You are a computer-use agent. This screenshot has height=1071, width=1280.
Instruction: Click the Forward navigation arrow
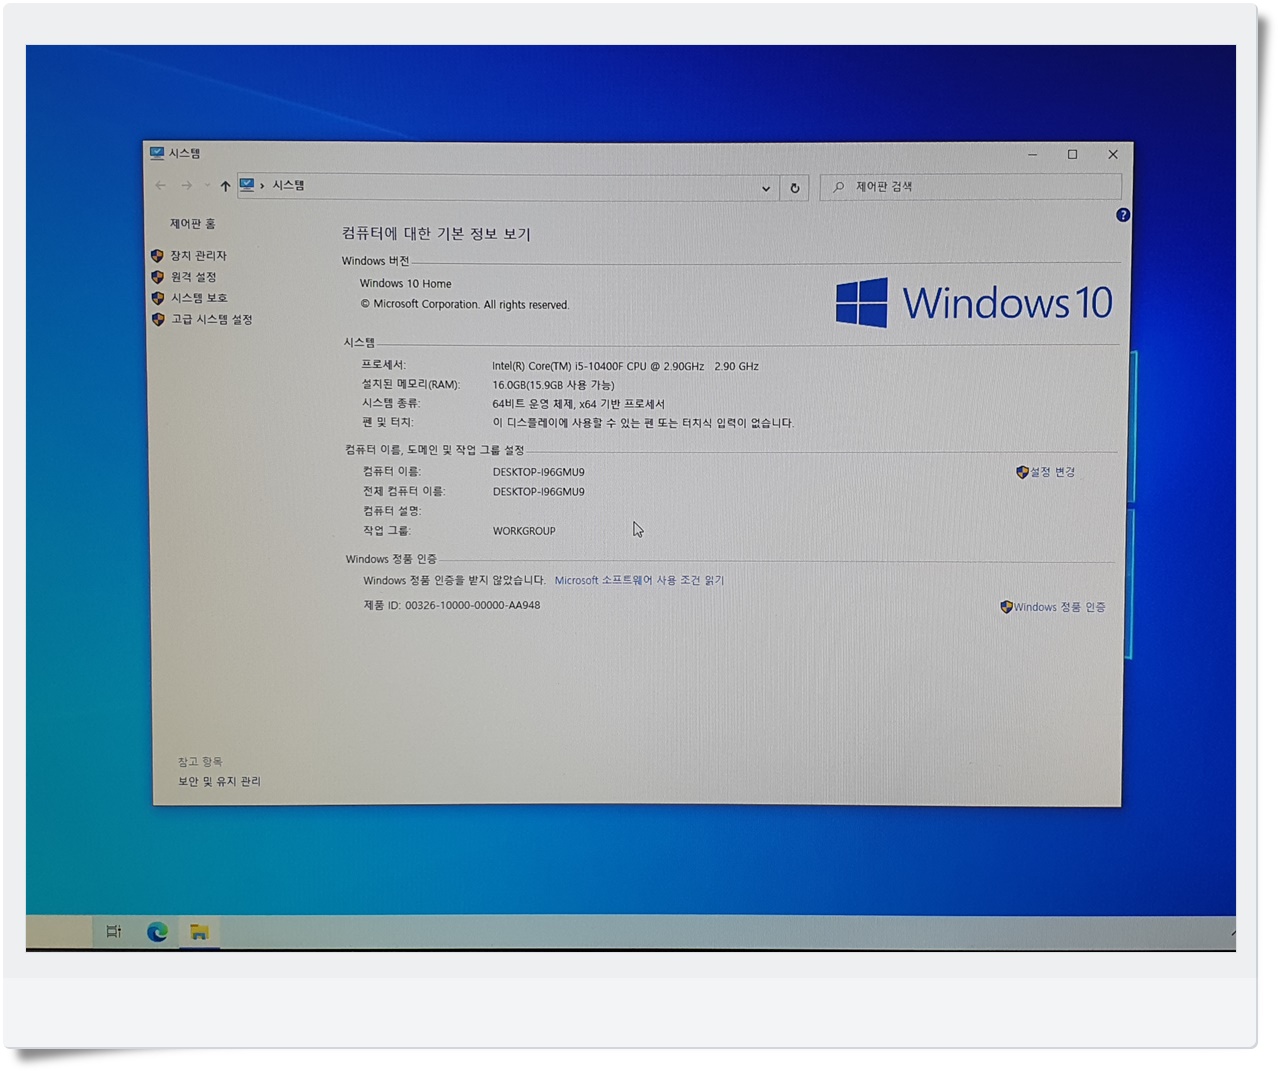pyautogui.click(x=186, y=186)
